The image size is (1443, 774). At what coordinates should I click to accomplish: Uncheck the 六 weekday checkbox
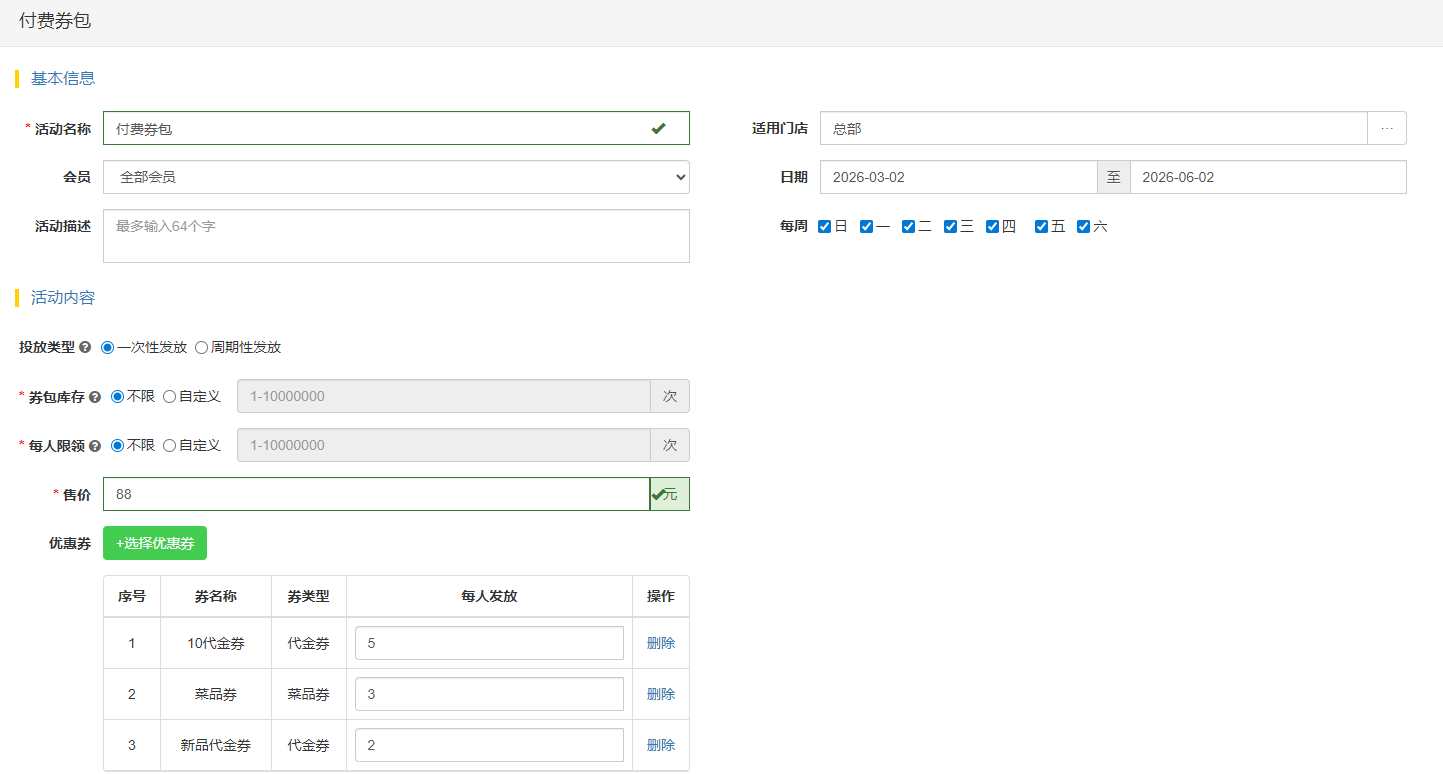pos(1083,227)
